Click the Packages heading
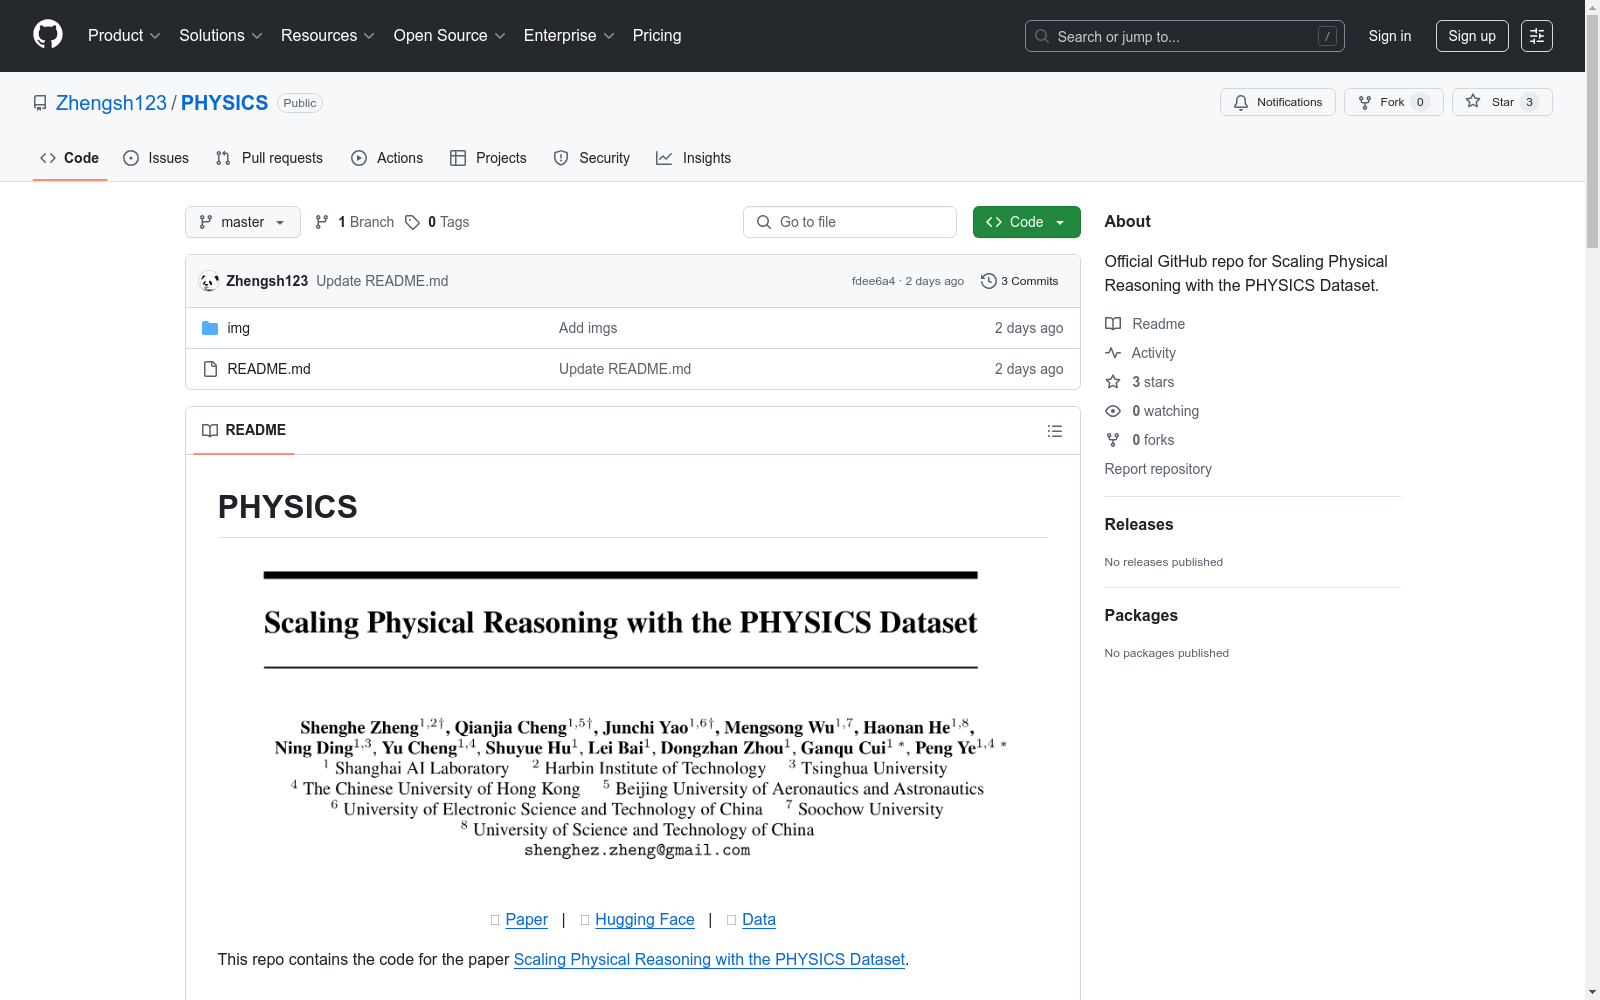Viewport: 1600px width, 1000px height. point(1141,615)
